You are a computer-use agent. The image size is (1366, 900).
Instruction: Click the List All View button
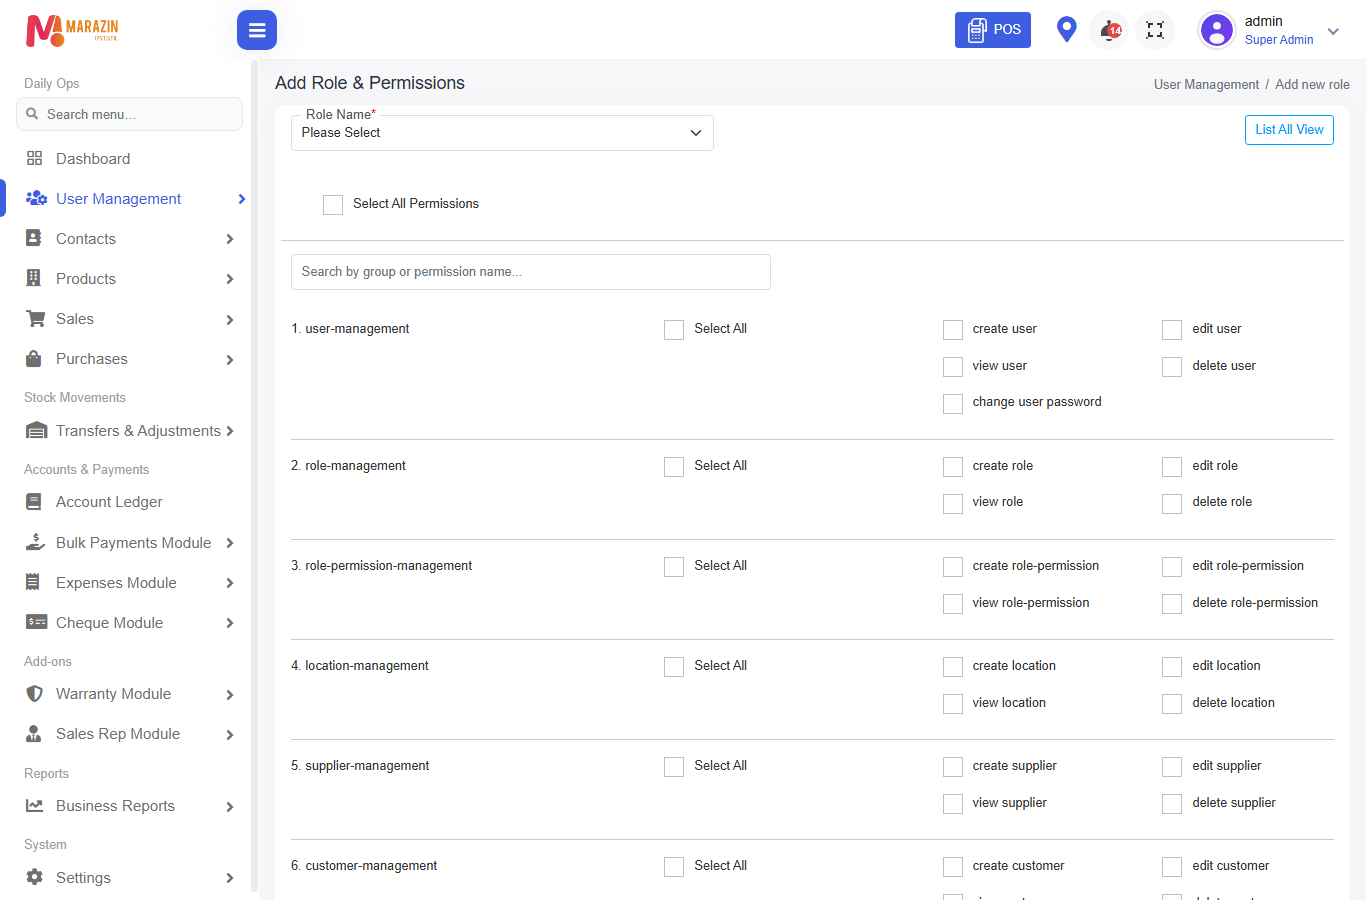(x=1289, y=130)
